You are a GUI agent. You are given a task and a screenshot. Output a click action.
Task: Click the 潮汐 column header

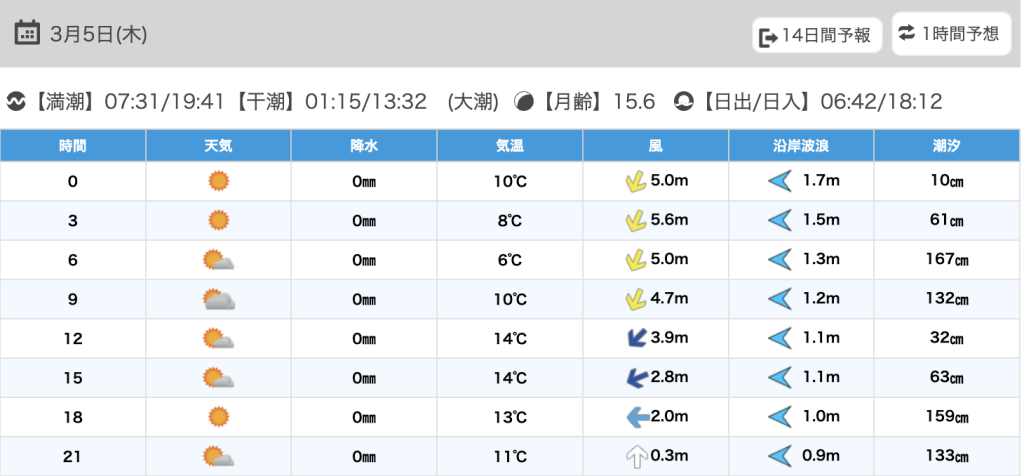point(946,146)
